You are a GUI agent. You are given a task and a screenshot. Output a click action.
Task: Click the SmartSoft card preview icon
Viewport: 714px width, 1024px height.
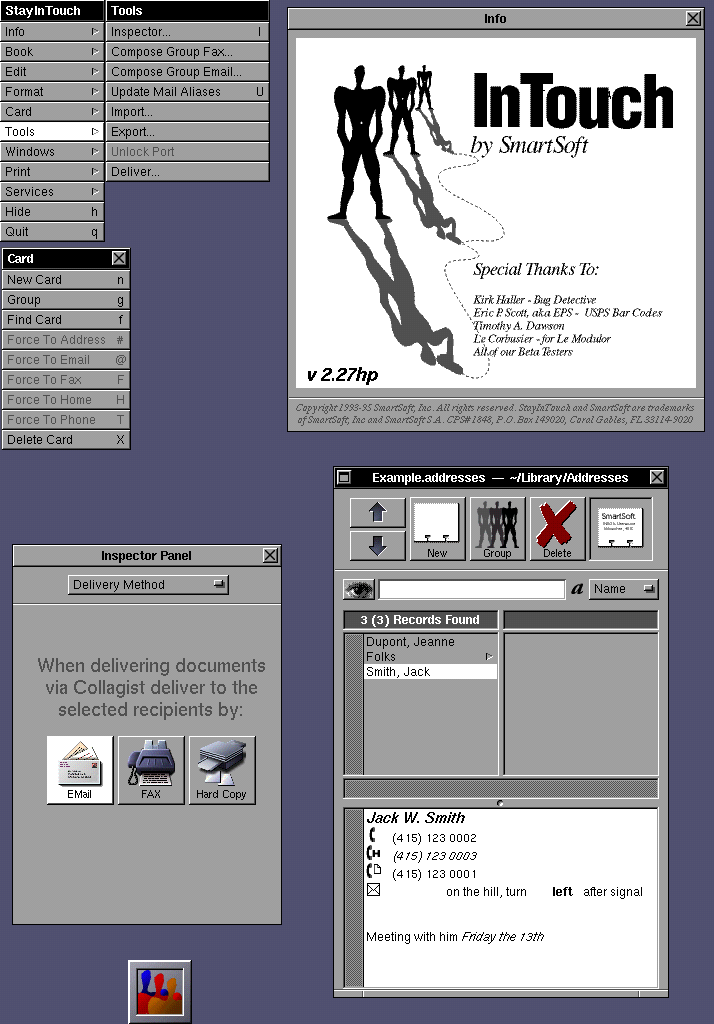(x=621, y=529)
